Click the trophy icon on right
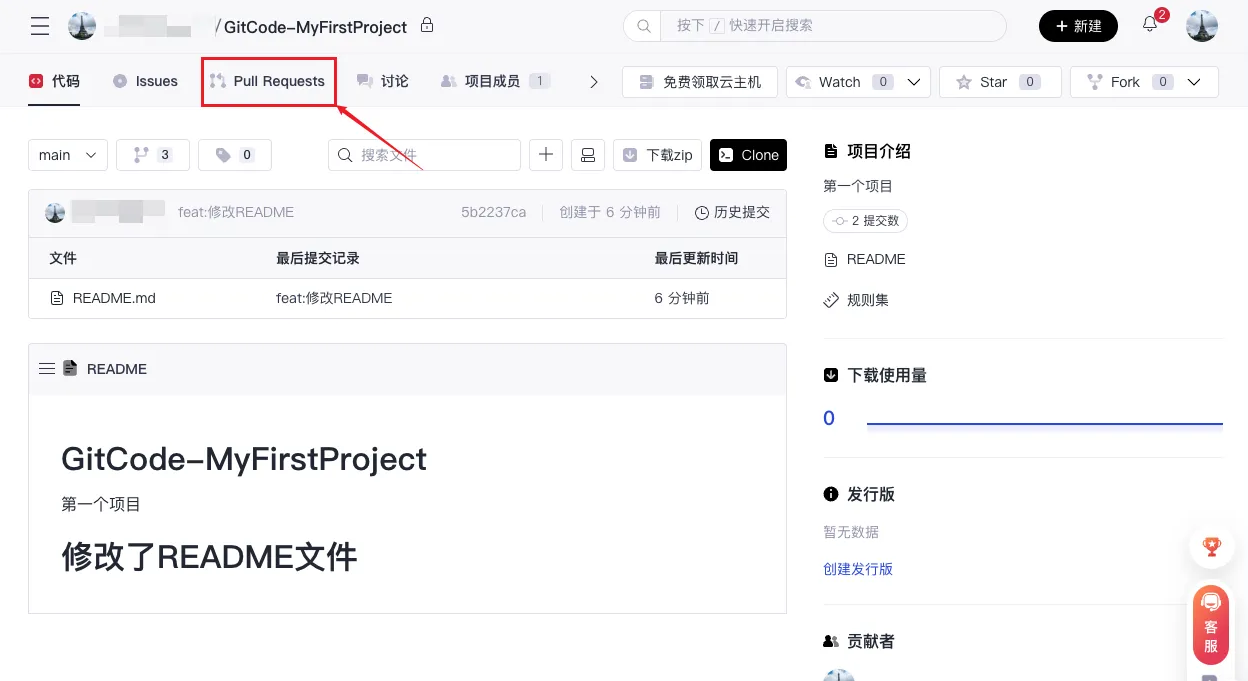 point(1211,546)
